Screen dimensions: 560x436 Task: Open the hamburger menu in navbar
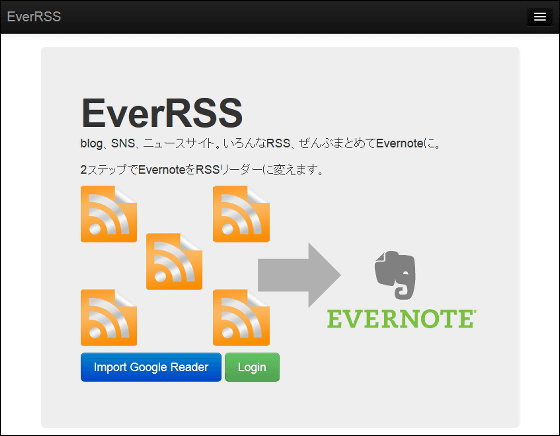[539, 17]
